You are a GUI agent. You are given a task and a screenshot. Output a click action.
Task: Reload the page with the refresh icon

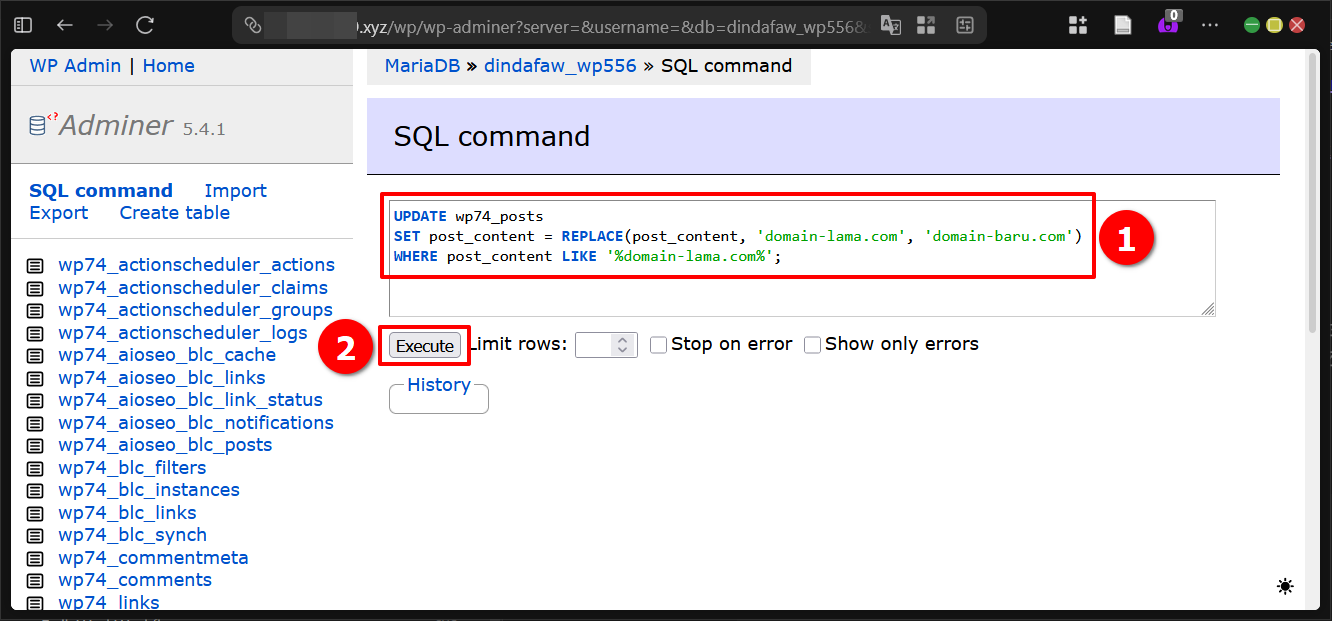point(145,25)
